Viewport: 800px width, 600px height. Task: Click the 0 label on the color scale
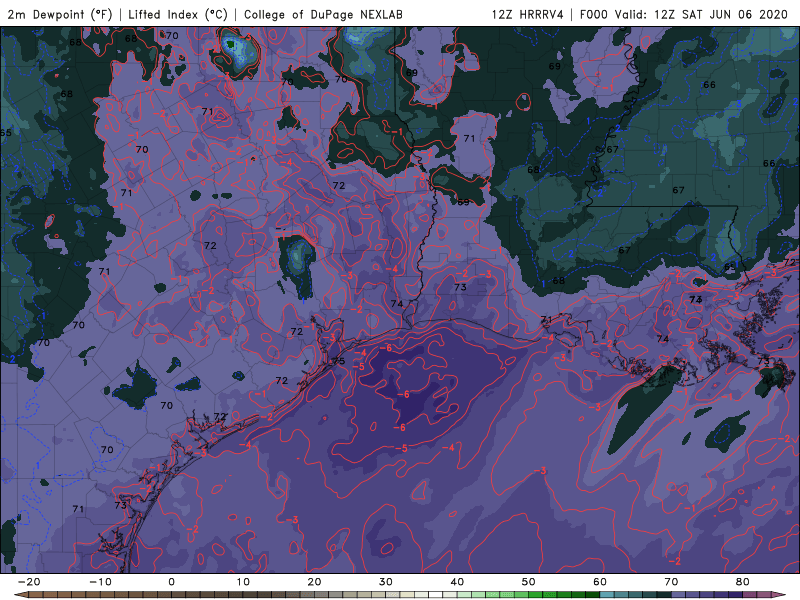(x=171, y=582)
